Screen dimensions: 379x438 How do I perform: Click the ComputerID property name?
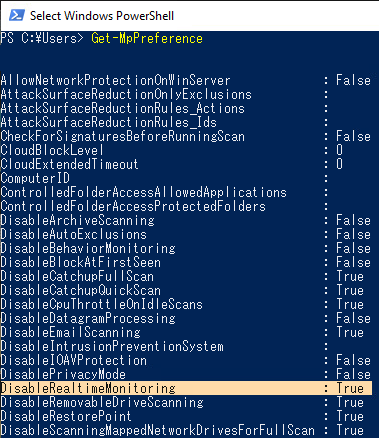[35, 178]
